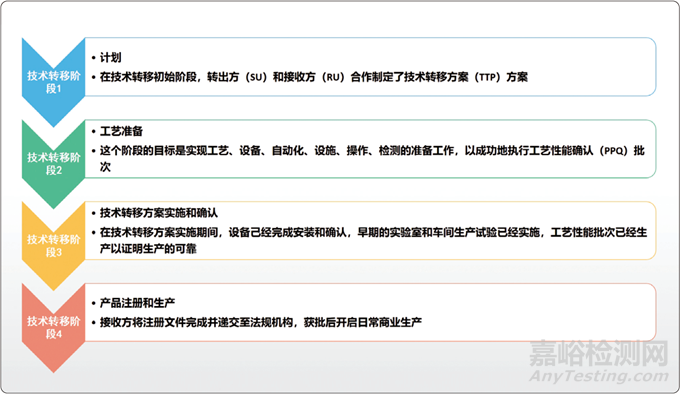Click the sentence mentioning 转出方 (SU)
Viewport: 680px width, 394px height.
314,77
